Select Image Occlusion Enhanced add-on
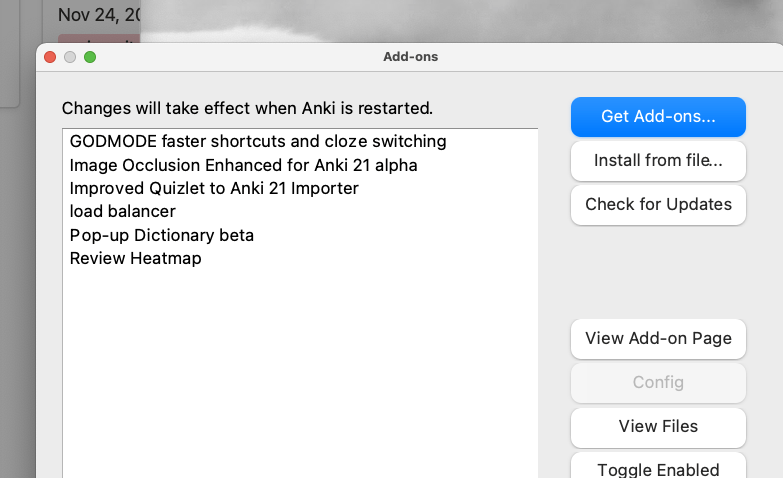783x478 pixels. [x=243, y=164]
